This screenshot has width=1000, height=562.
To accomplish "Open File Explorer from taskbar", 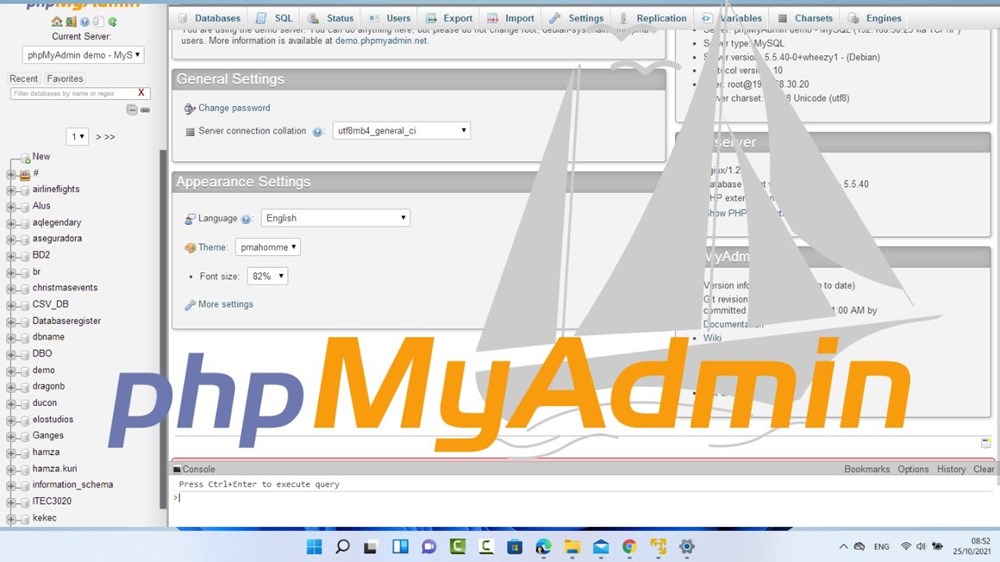I will point(572,547).
